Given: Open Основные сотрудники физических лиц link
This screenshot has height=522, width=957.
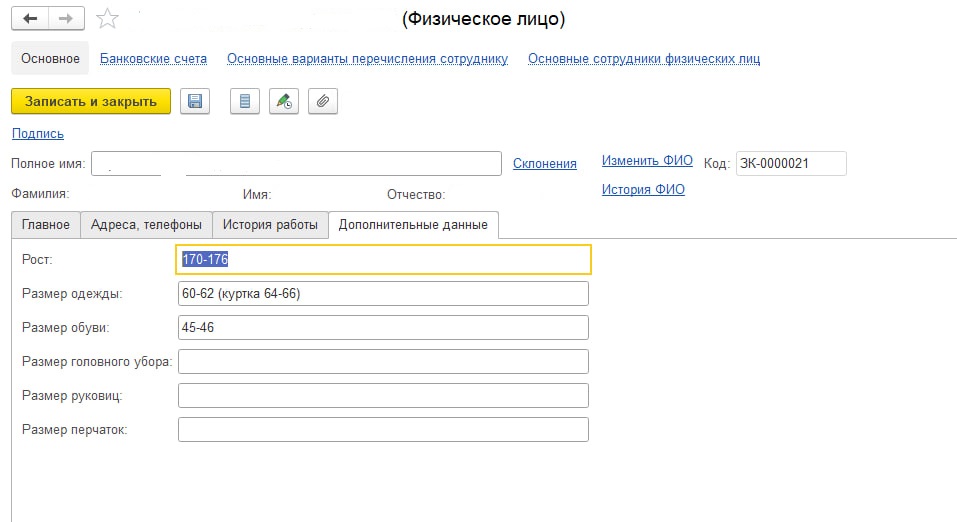Looking at the screenshot, I should click(x=644, y=59).
